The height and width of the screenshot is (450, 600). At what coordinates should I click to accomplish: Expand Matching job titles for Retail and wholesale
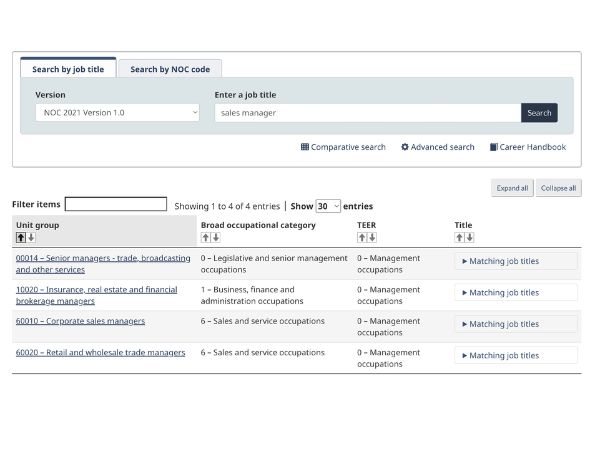515,355
